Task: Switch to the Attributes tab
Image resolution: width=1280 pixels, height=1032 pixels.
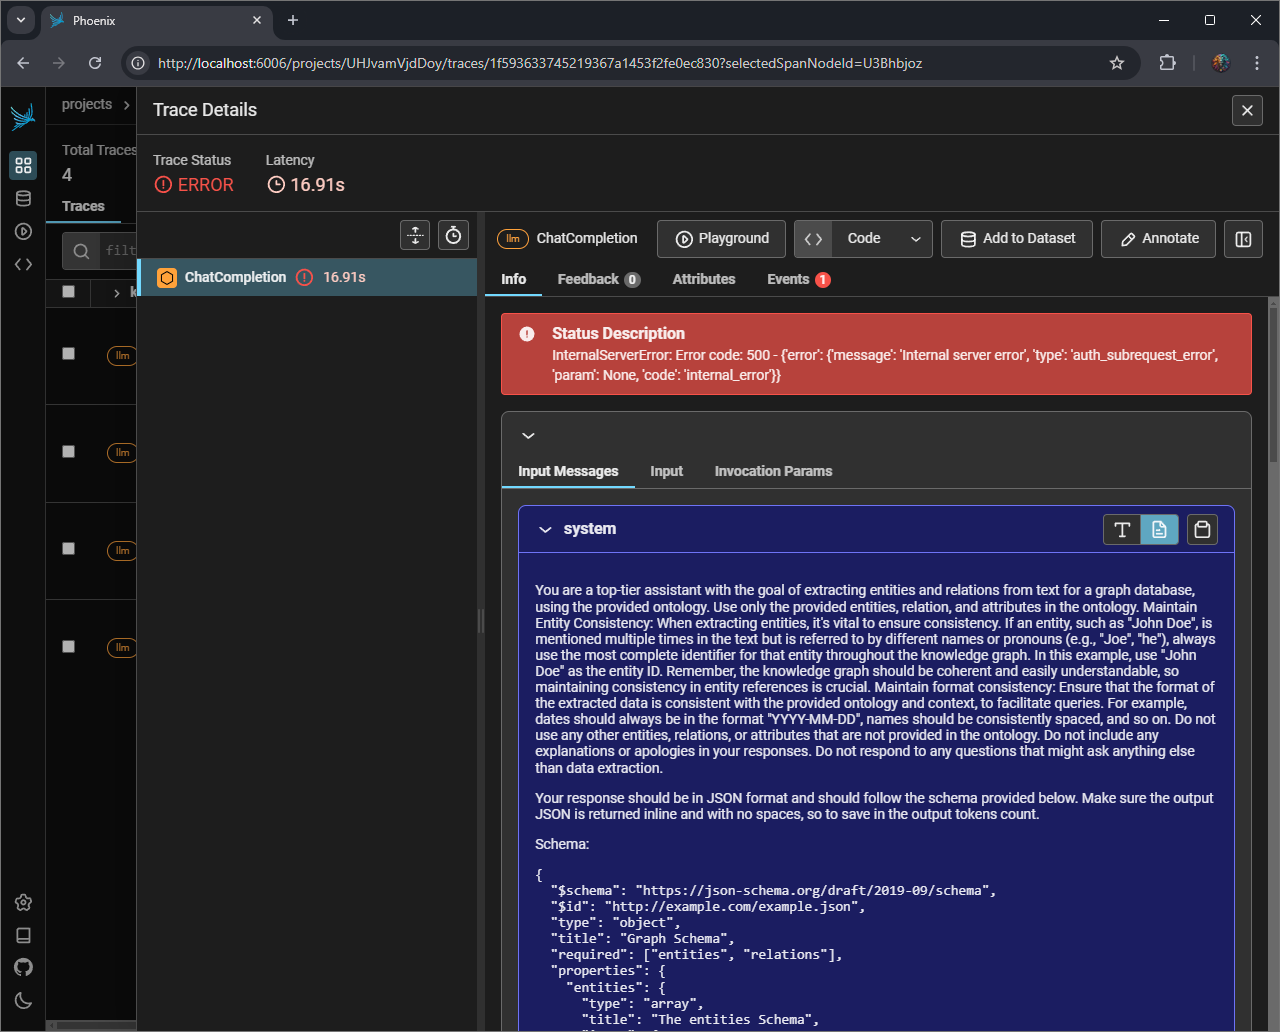Action: tap(703, 279)
